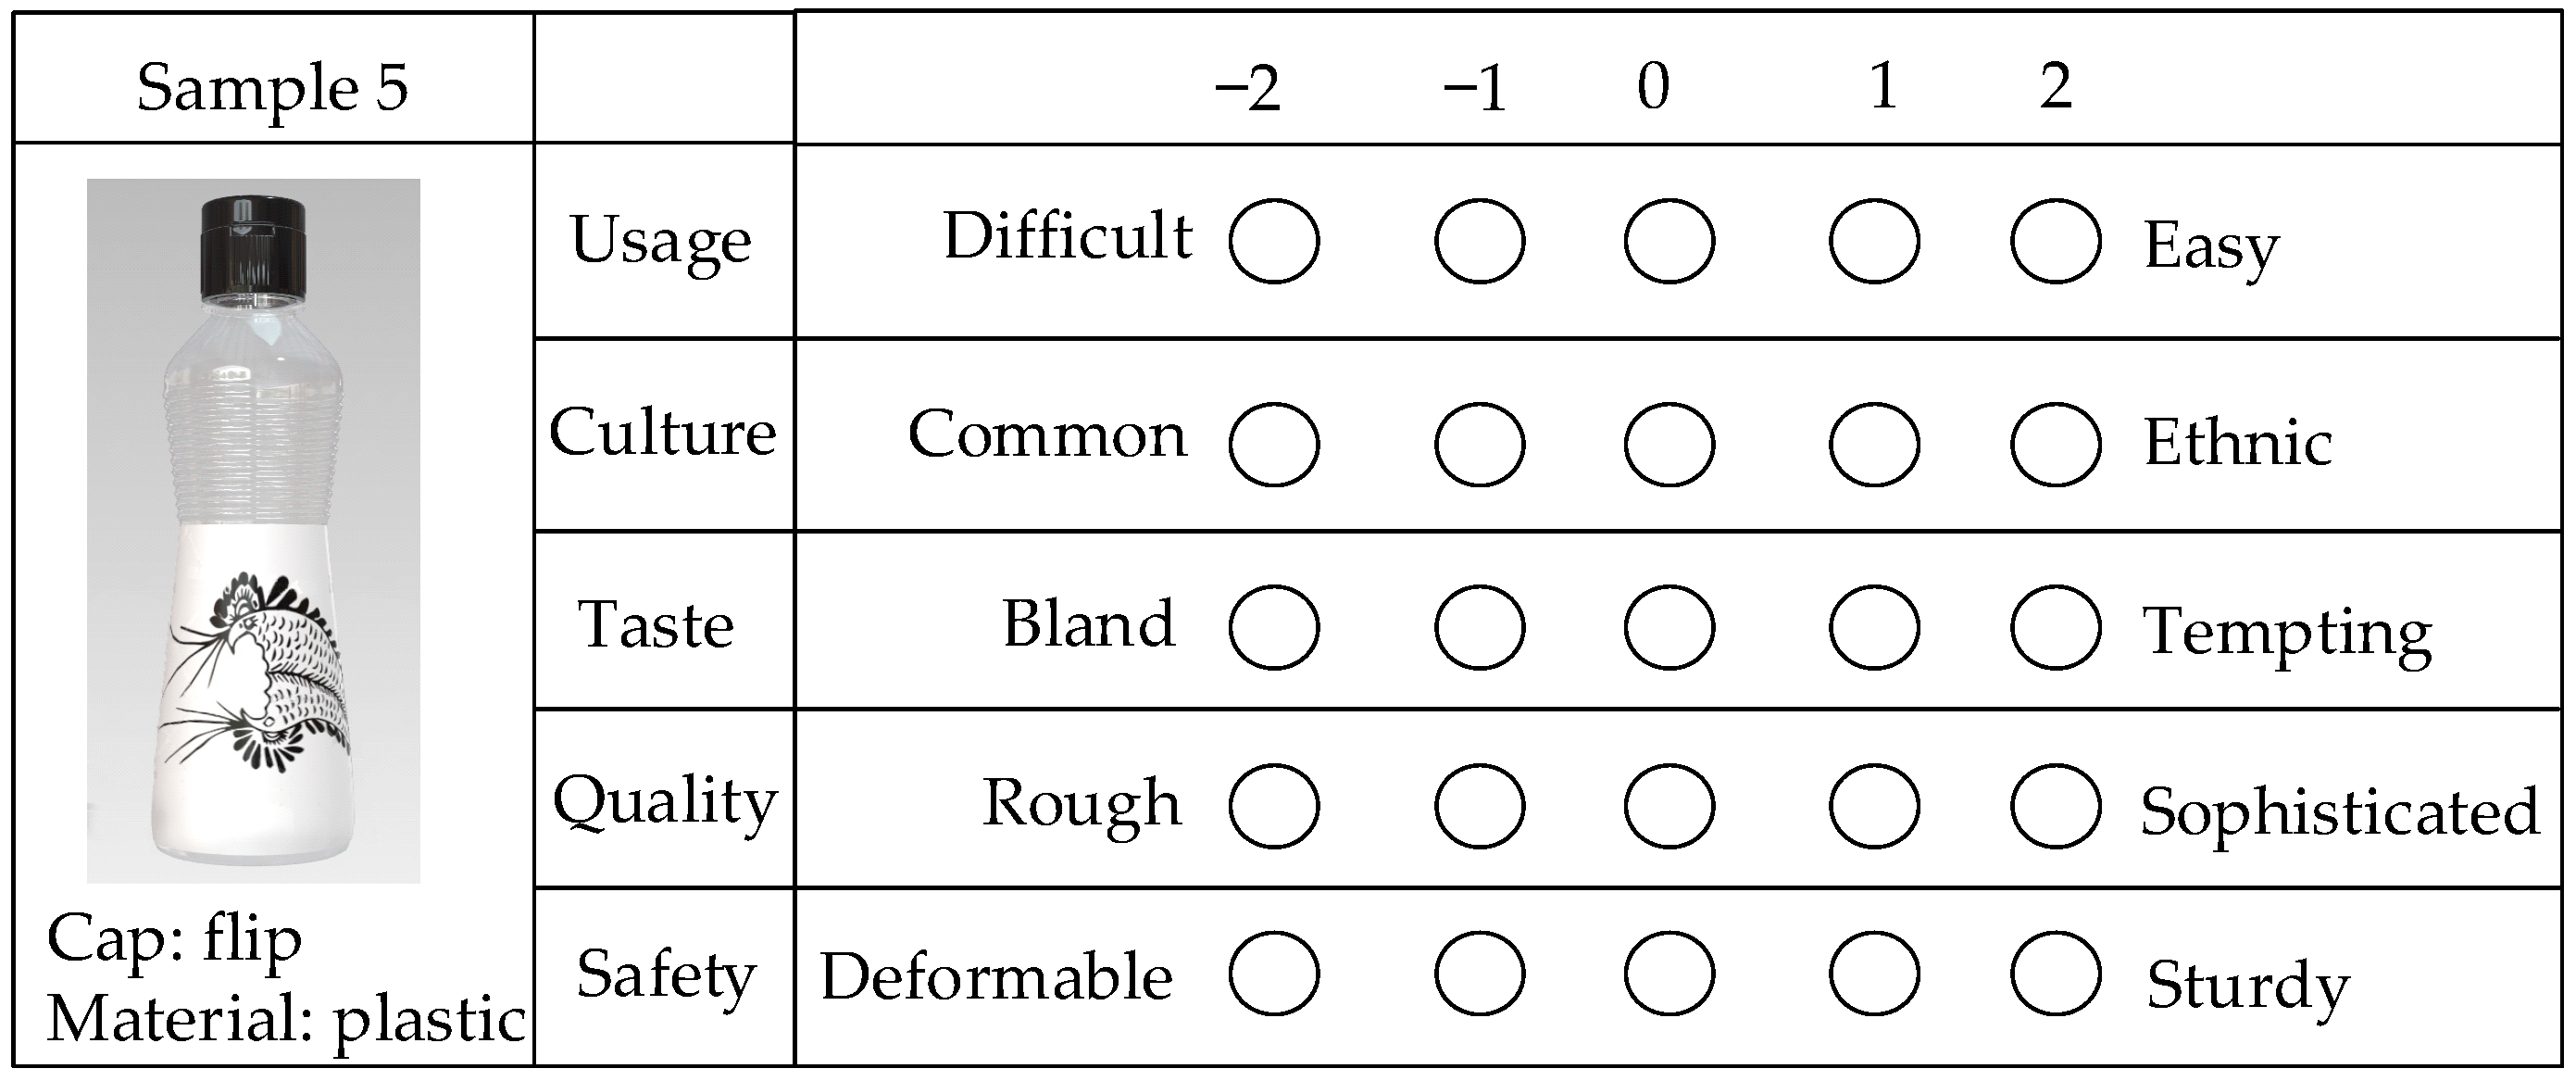
Task: Select Quality rating 2 (Sophisticated)
Action: pyautogui.click(x=2055, y=806)
